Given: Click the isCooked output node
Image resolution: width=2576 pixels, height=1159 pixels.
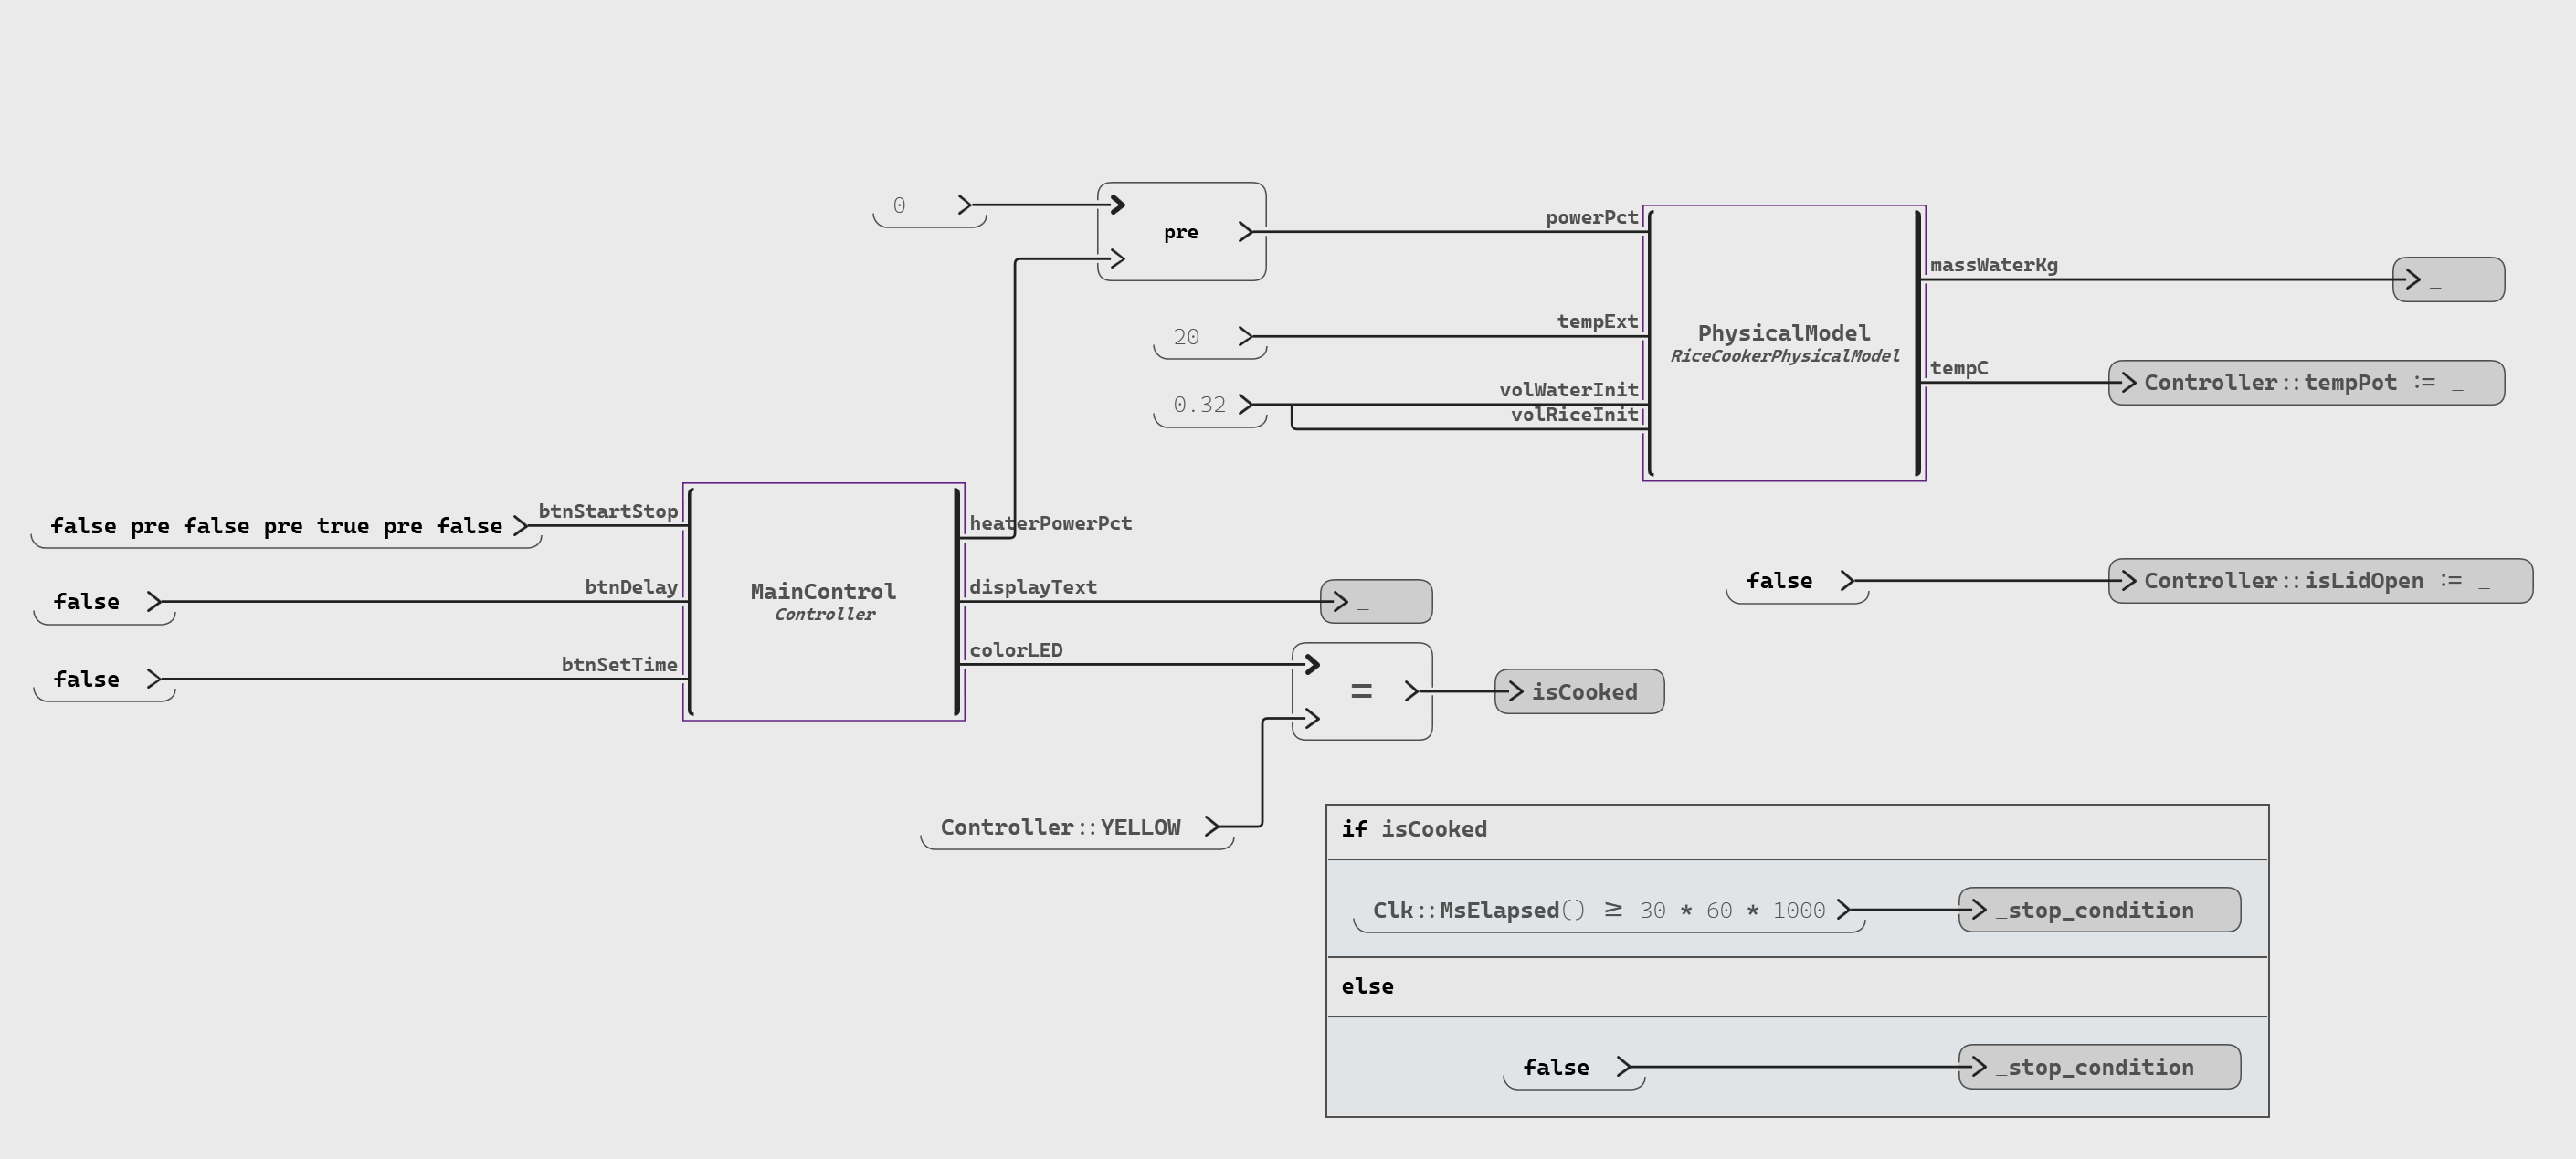Looking at the screenshot, I should pyautogui.click(x=1580, y=692).
